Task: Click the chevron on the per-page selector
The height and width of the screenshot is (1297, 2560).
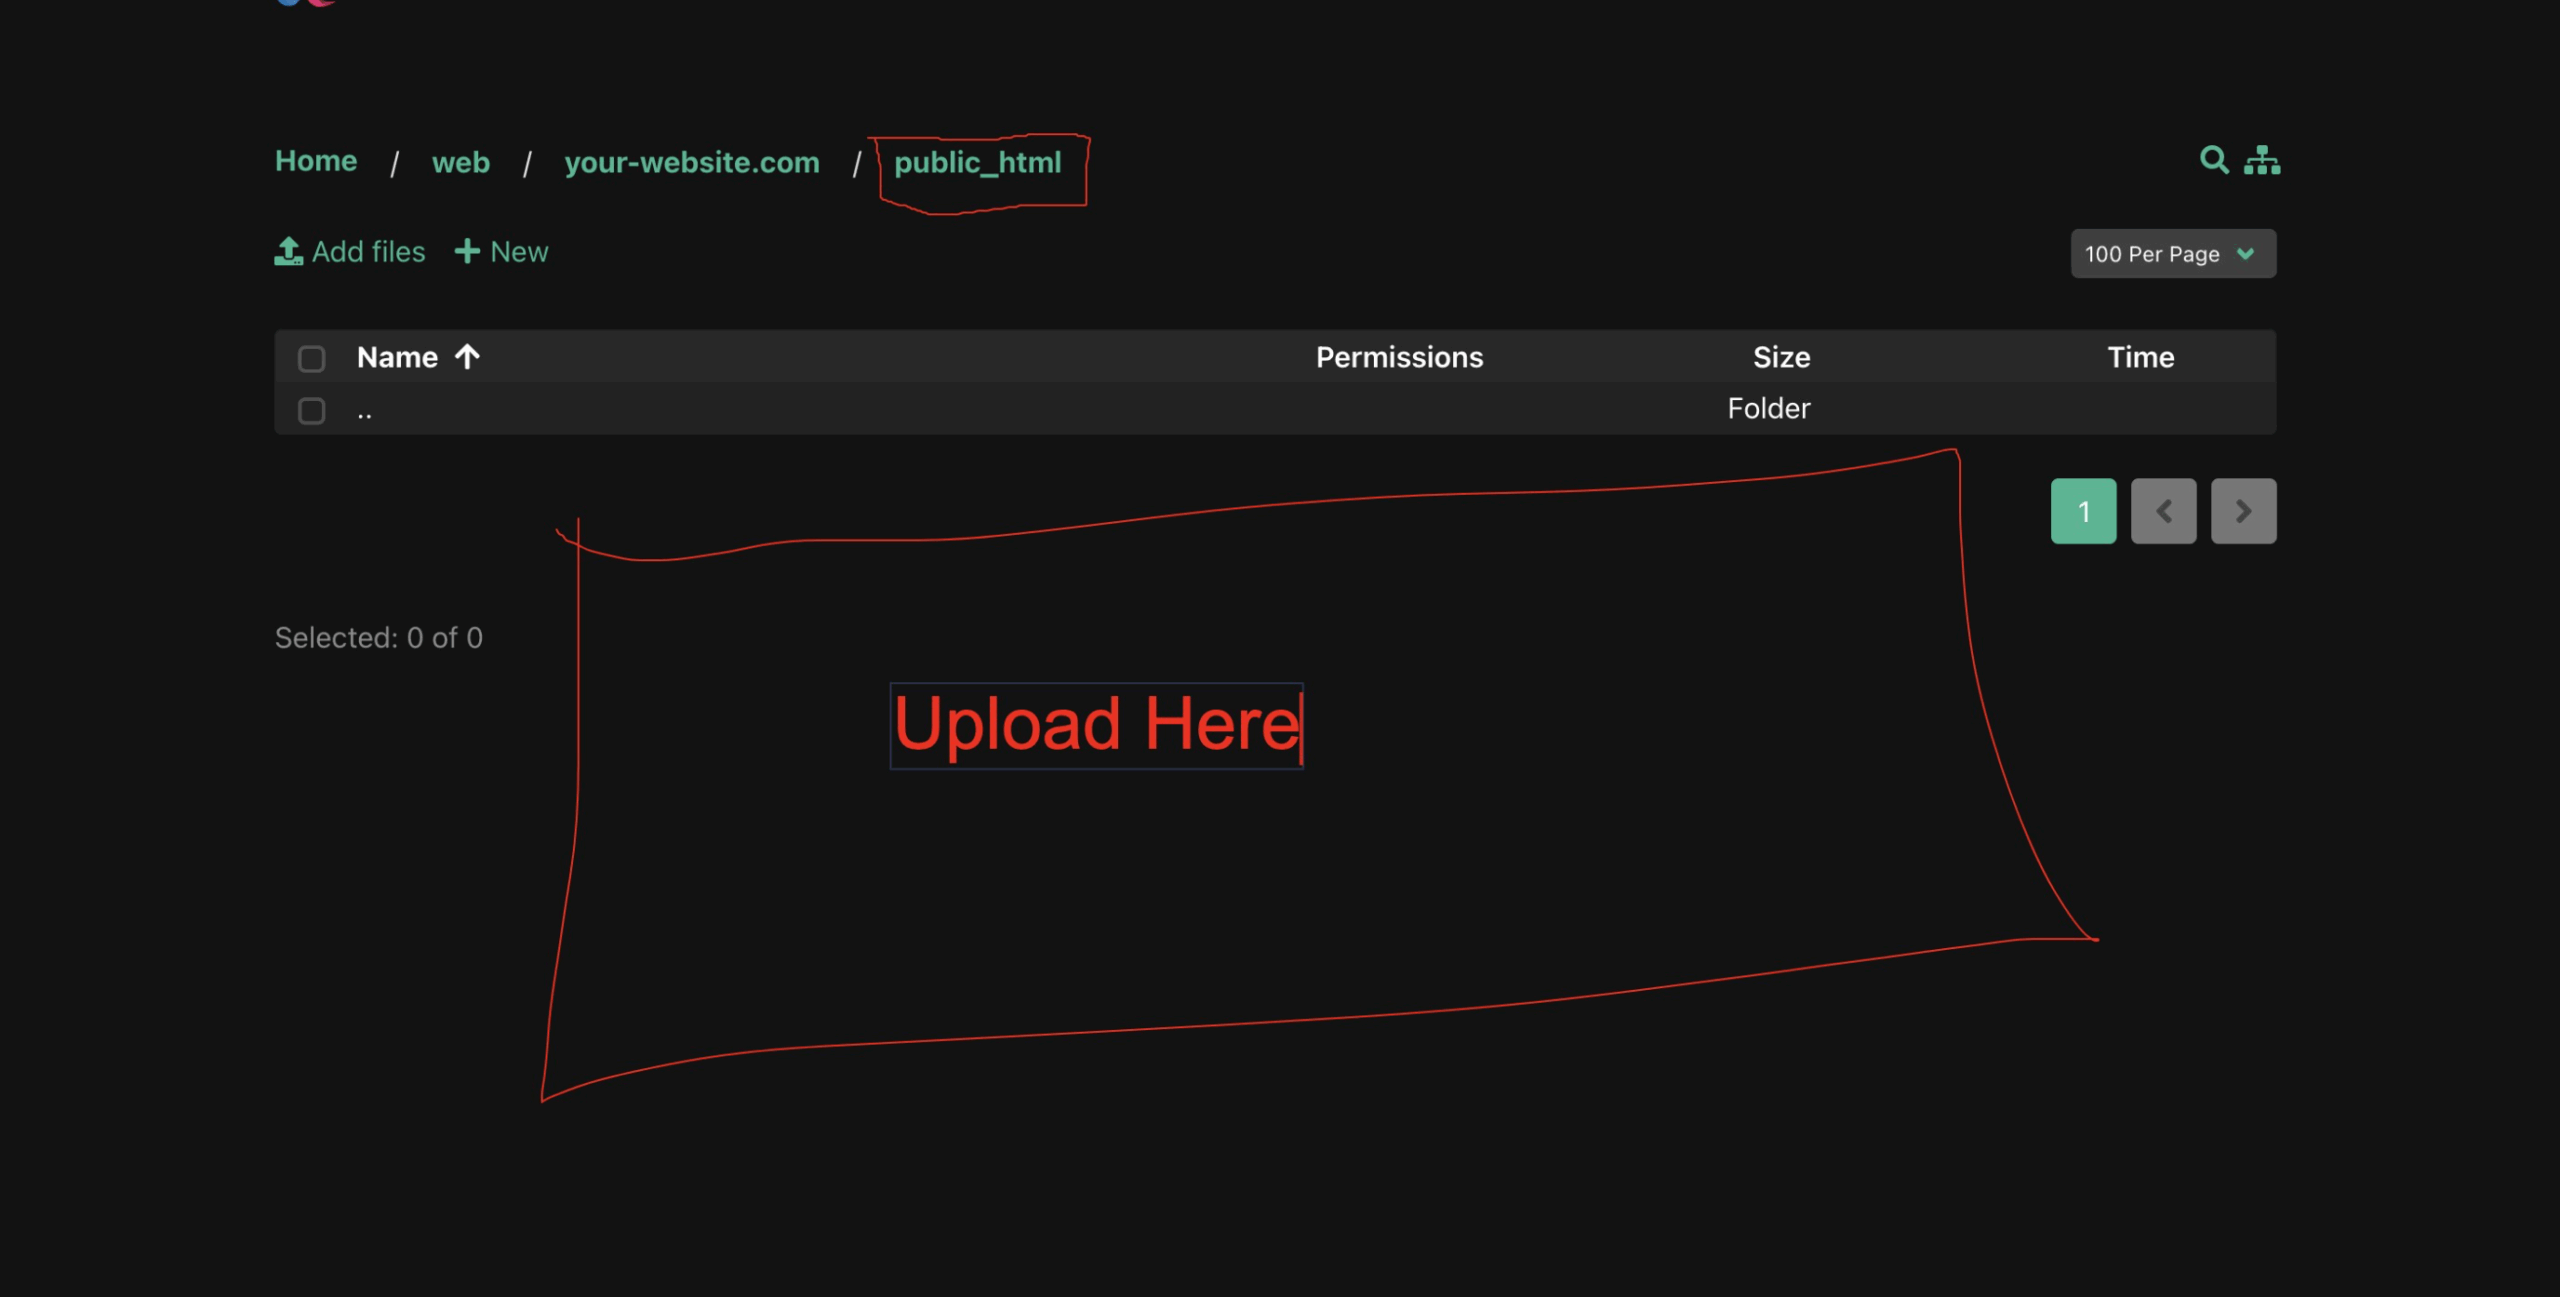Action: point(2243,253)
